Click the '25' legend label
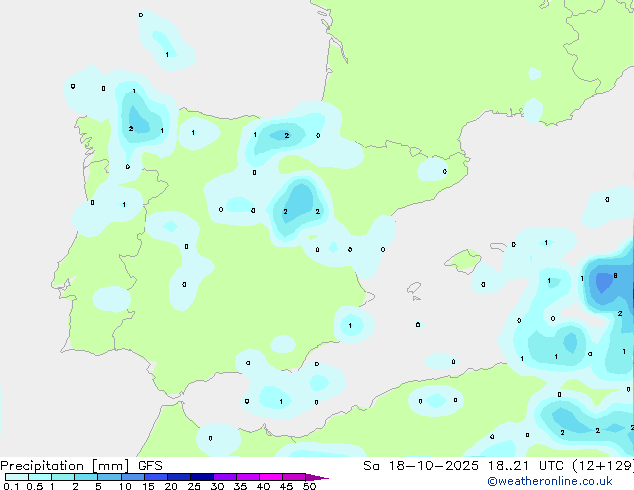This screenshot has height=490, width=634. pyautogui.click(x=194, y=486)
